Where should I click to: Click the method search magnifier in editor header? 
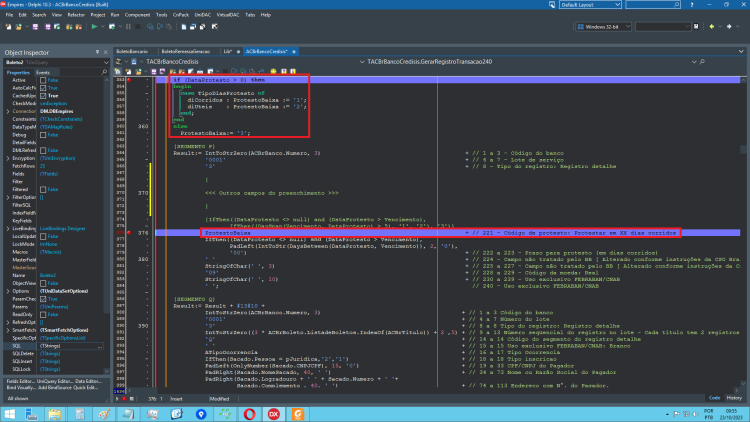tap(702, 62)
